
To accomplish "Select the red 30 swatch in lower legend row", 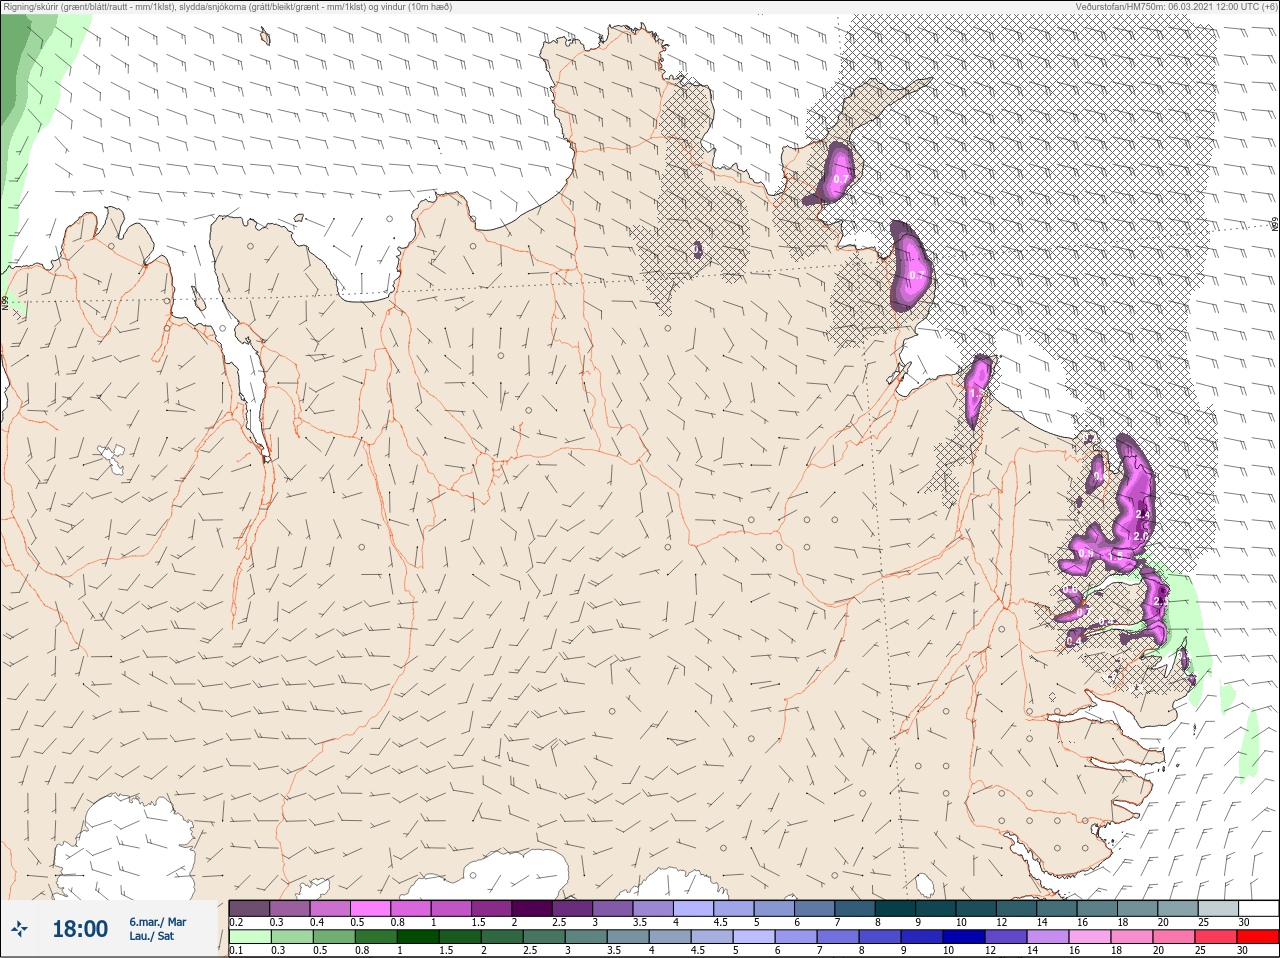I will pyautogui.click(x=1257, y=938).
